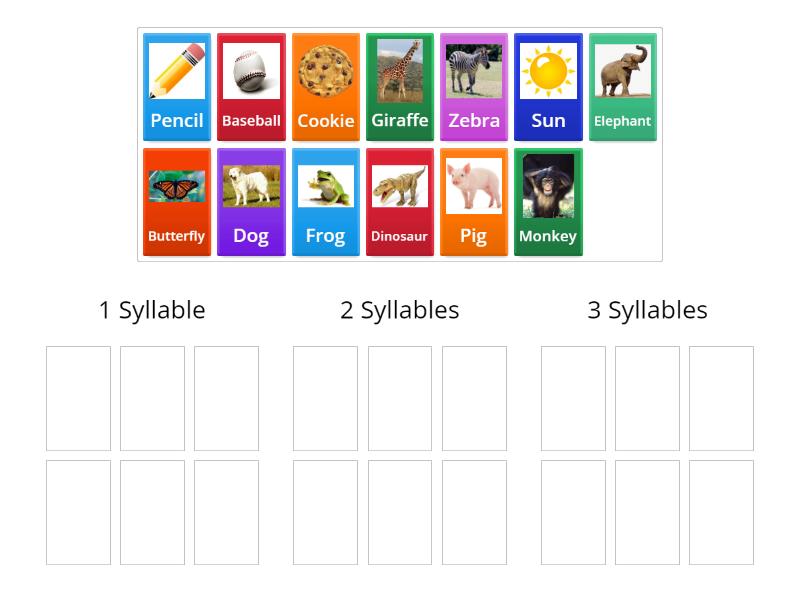Pick the Dog card image
The width and height of the screenshot is (800, 600).
(x=251, y=200)
